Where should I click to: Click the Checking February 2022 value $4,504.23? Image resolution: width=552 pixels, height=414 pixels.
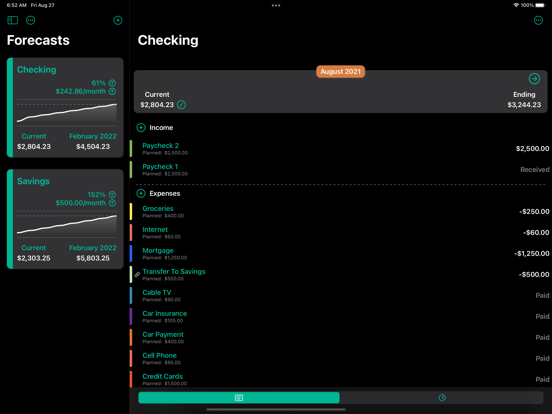(x=93, y=146)
